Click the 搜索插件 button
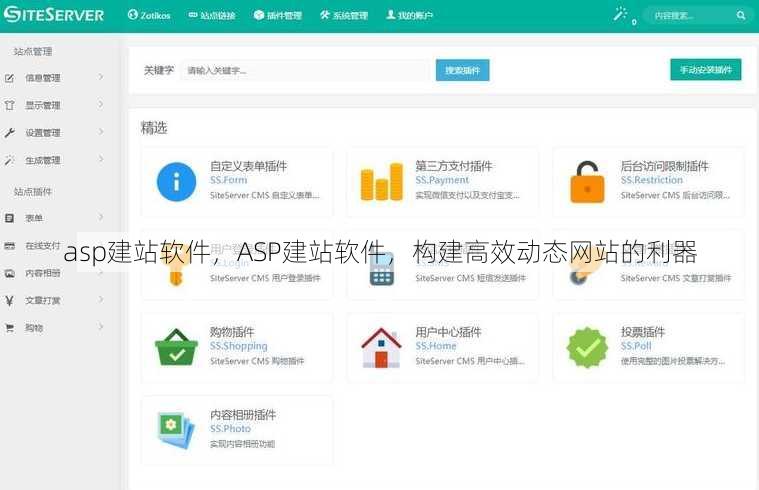Screen dimensions: 759x490 click(462, 70)
